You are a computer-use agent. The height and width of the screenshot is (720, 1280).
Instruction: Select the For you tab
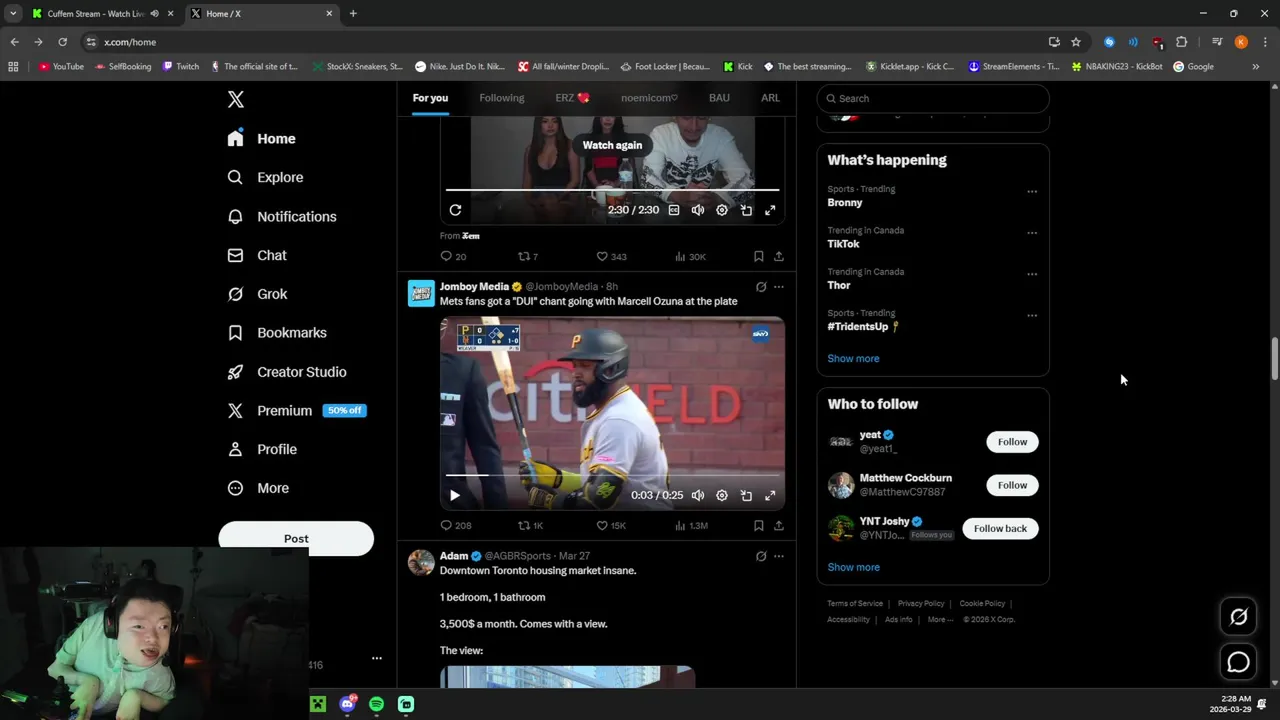430,98
